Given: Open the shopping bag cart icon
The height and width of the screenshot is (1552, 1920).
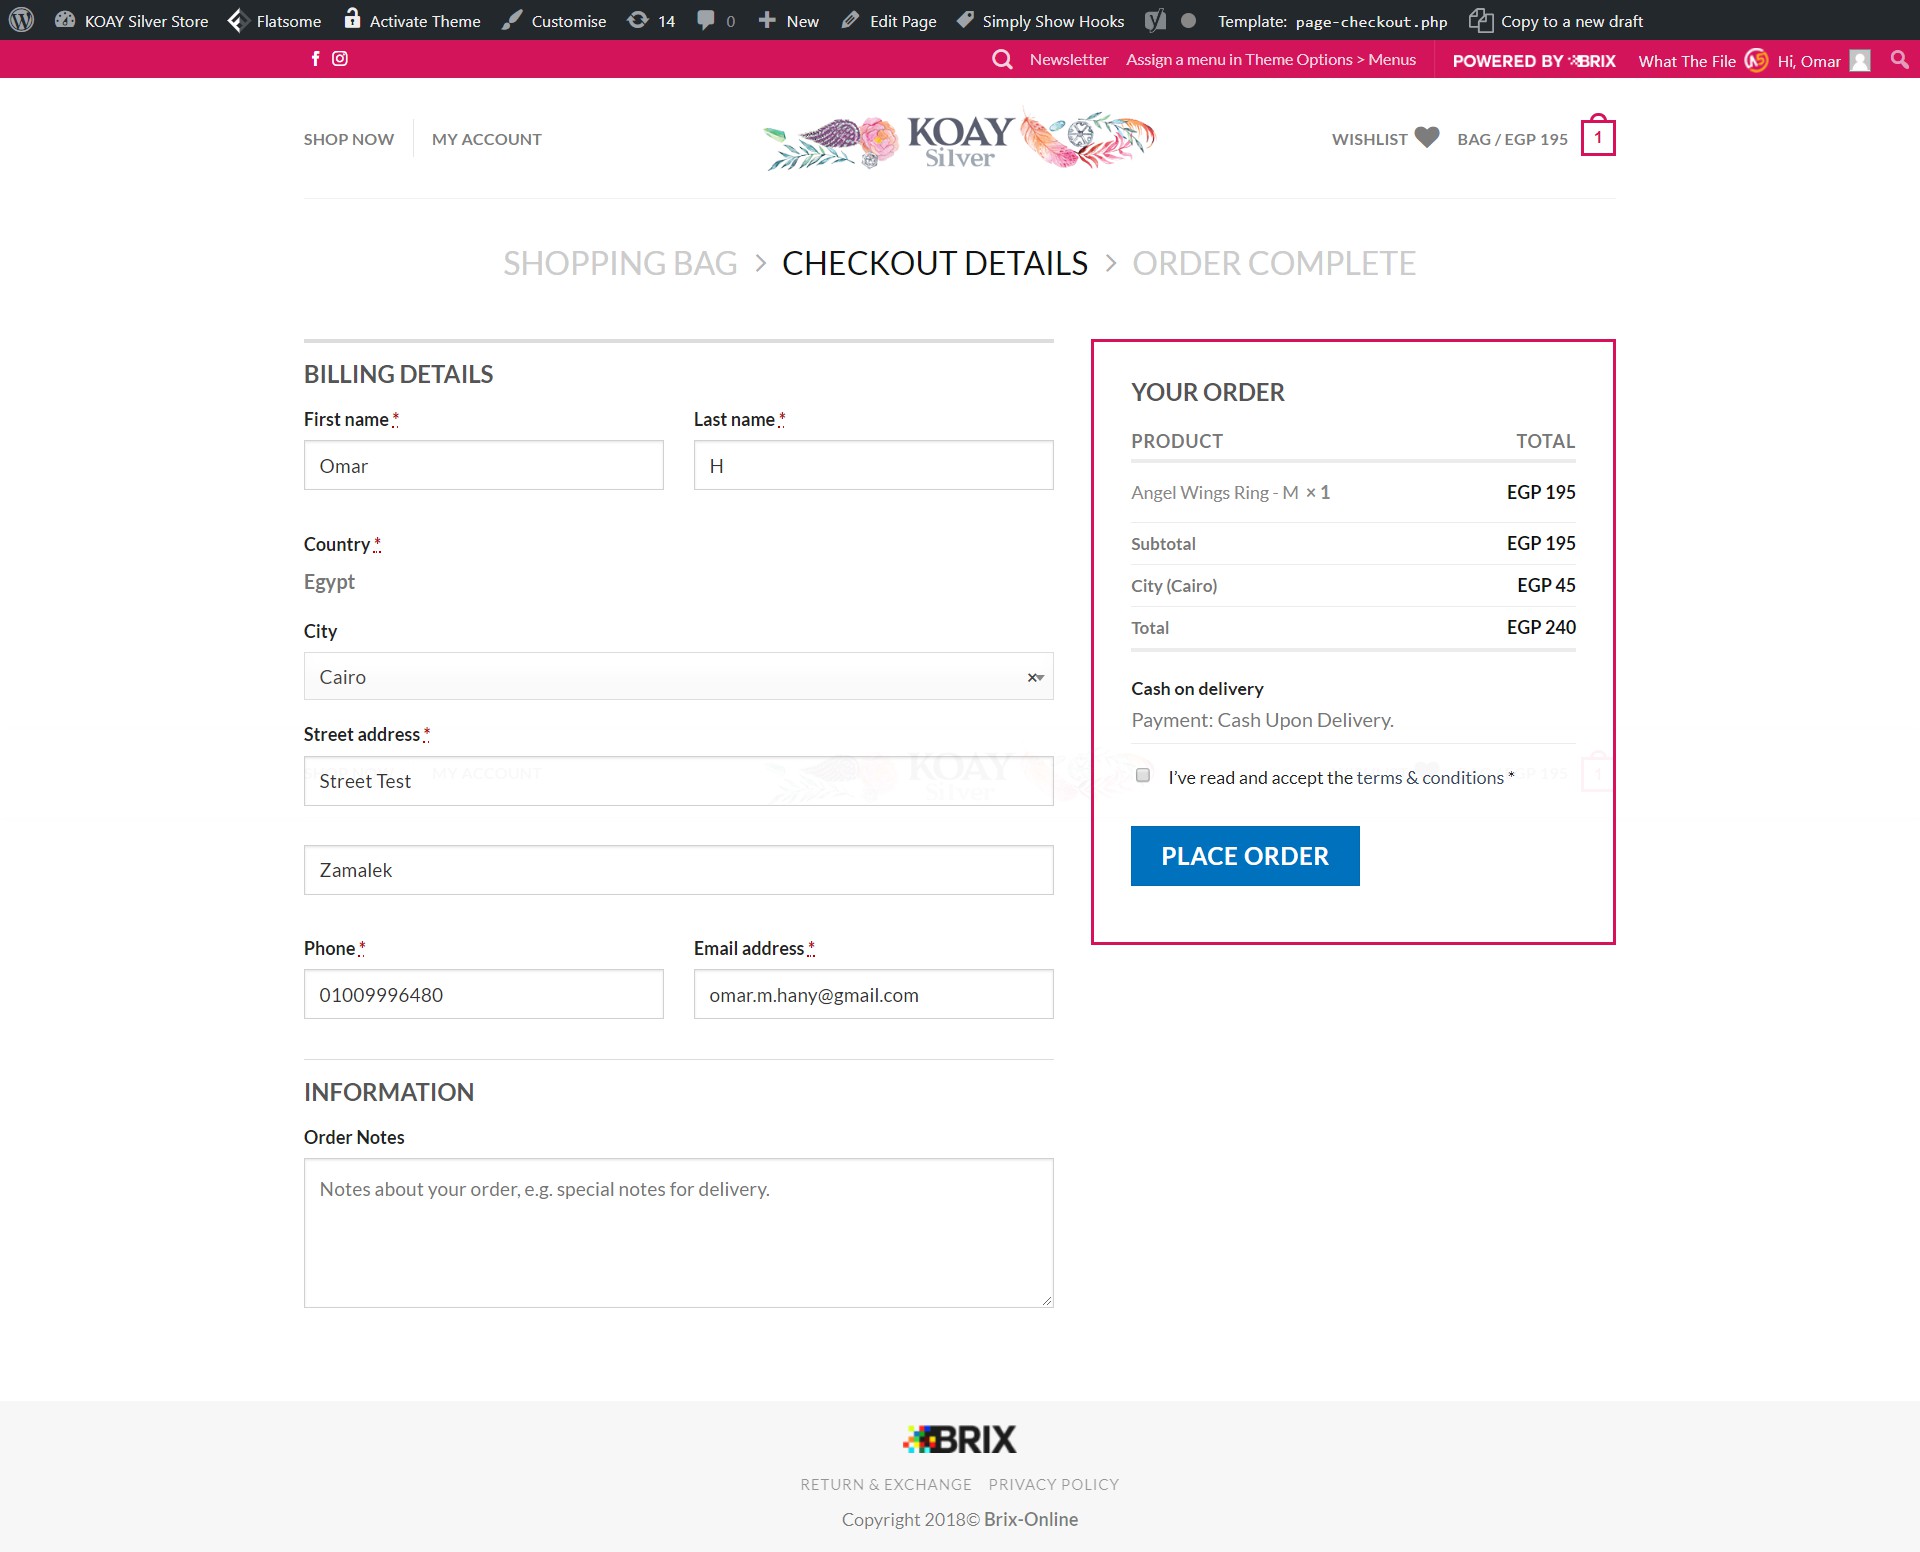Looking at the screenshot, I should pyautogui.click(x=1597, y=138).
